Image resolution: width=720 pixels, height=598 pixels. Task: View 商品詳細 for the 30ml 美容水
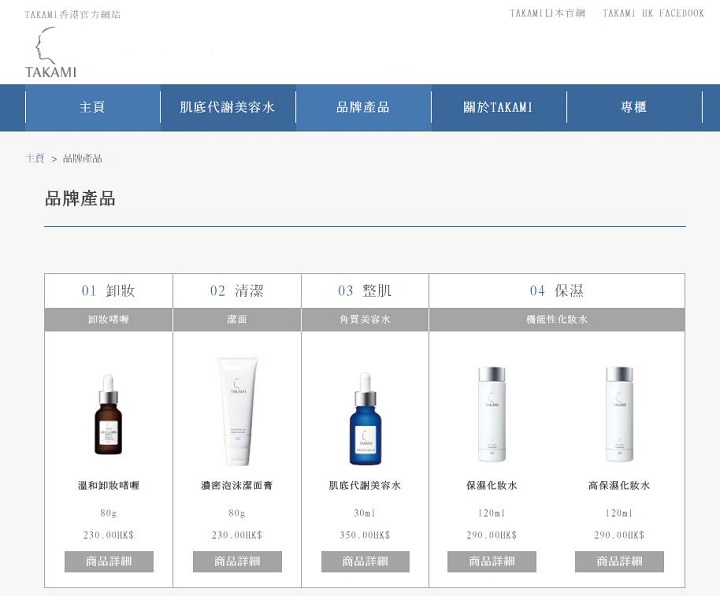tap(365, 561)
